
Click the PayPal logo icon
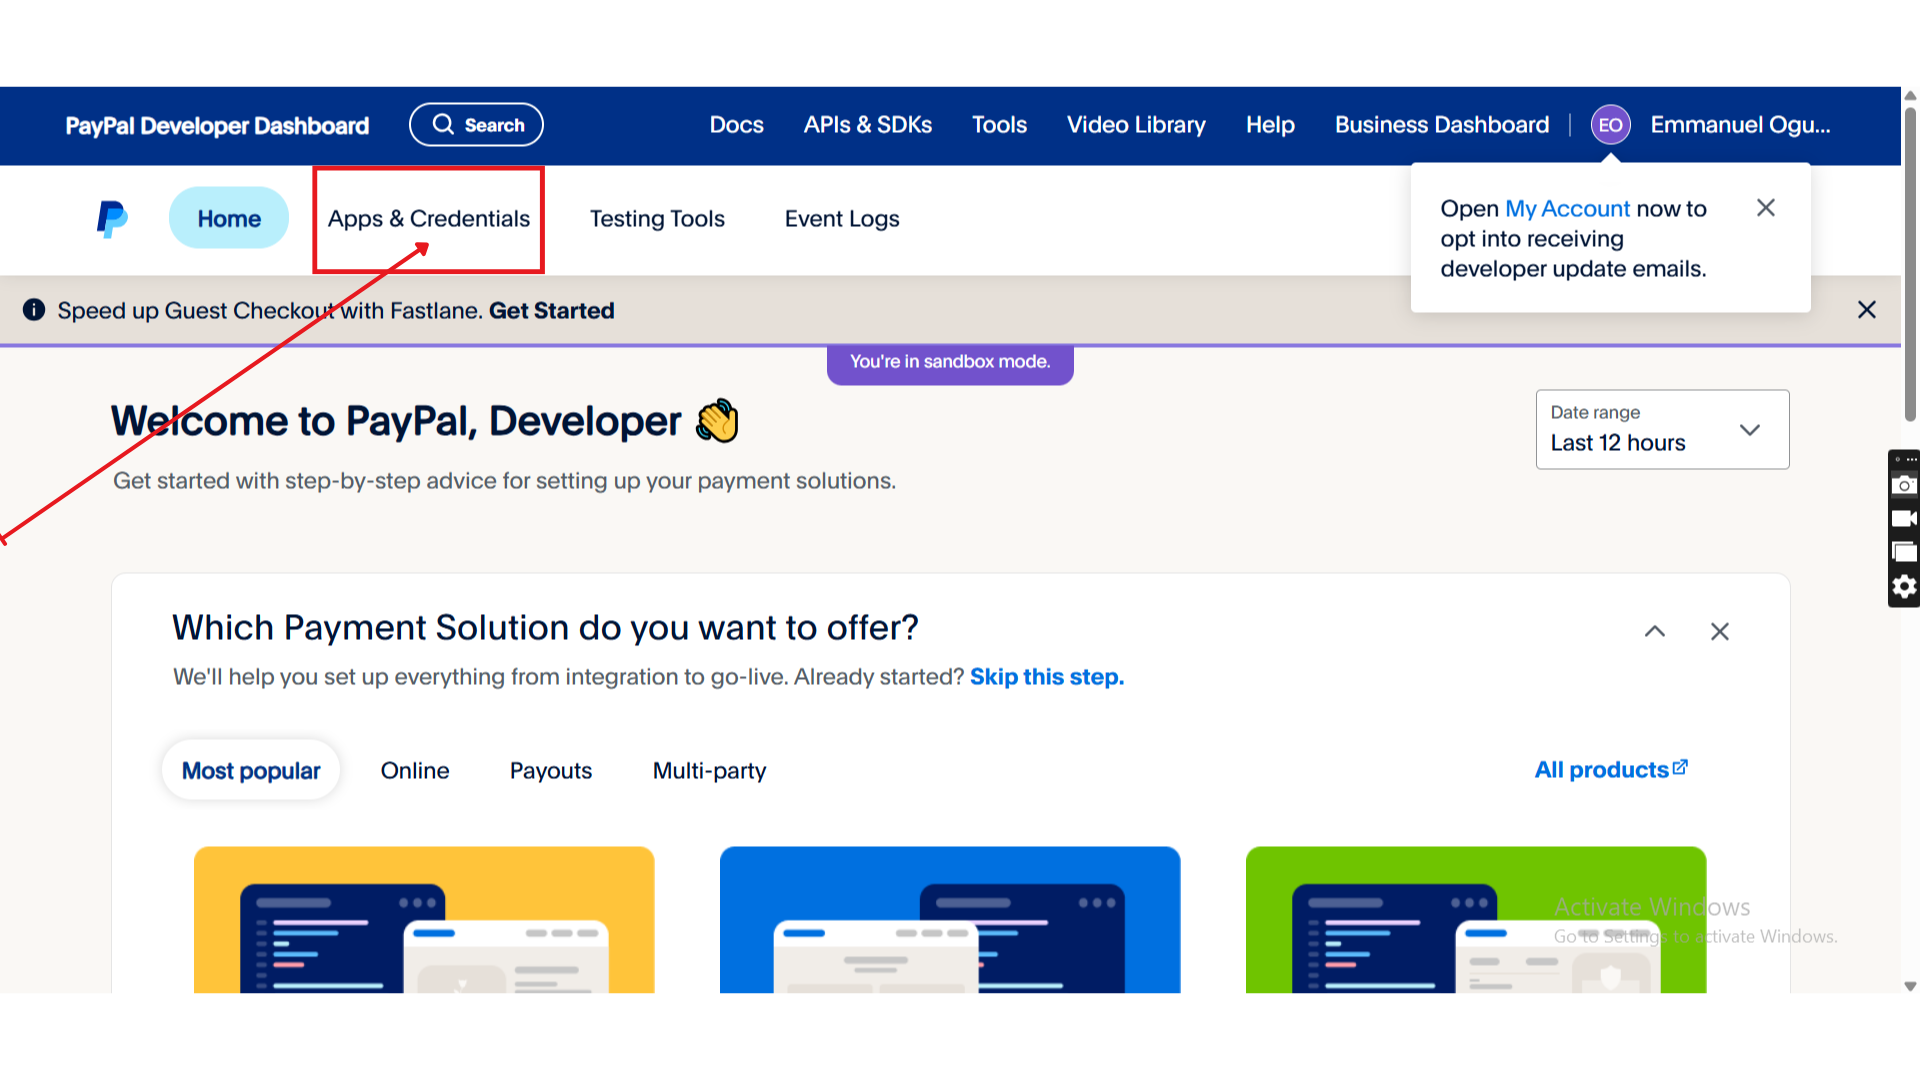[112, 219]
